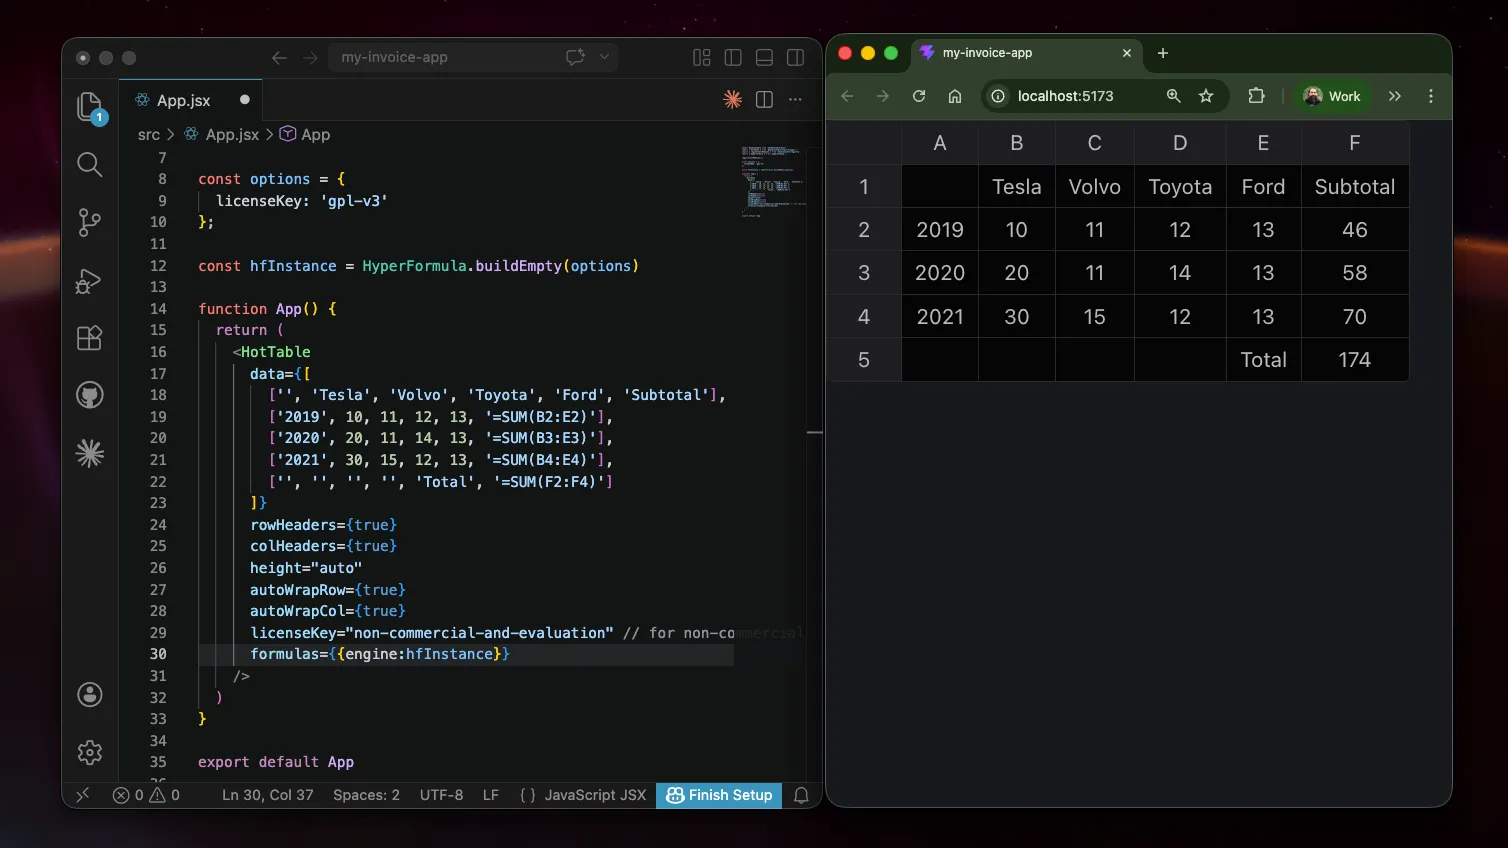Open the Manage settings gear
Image resolution: width=1508 pixels, height=848 pixels.
90,752
